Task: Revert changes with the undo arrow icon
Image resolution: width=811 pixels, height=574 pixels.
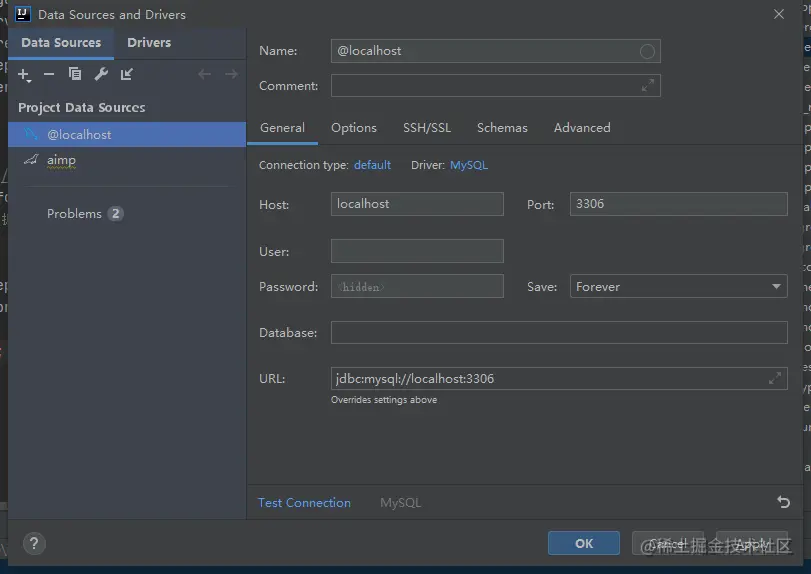Action: click(x=783, y=502)
